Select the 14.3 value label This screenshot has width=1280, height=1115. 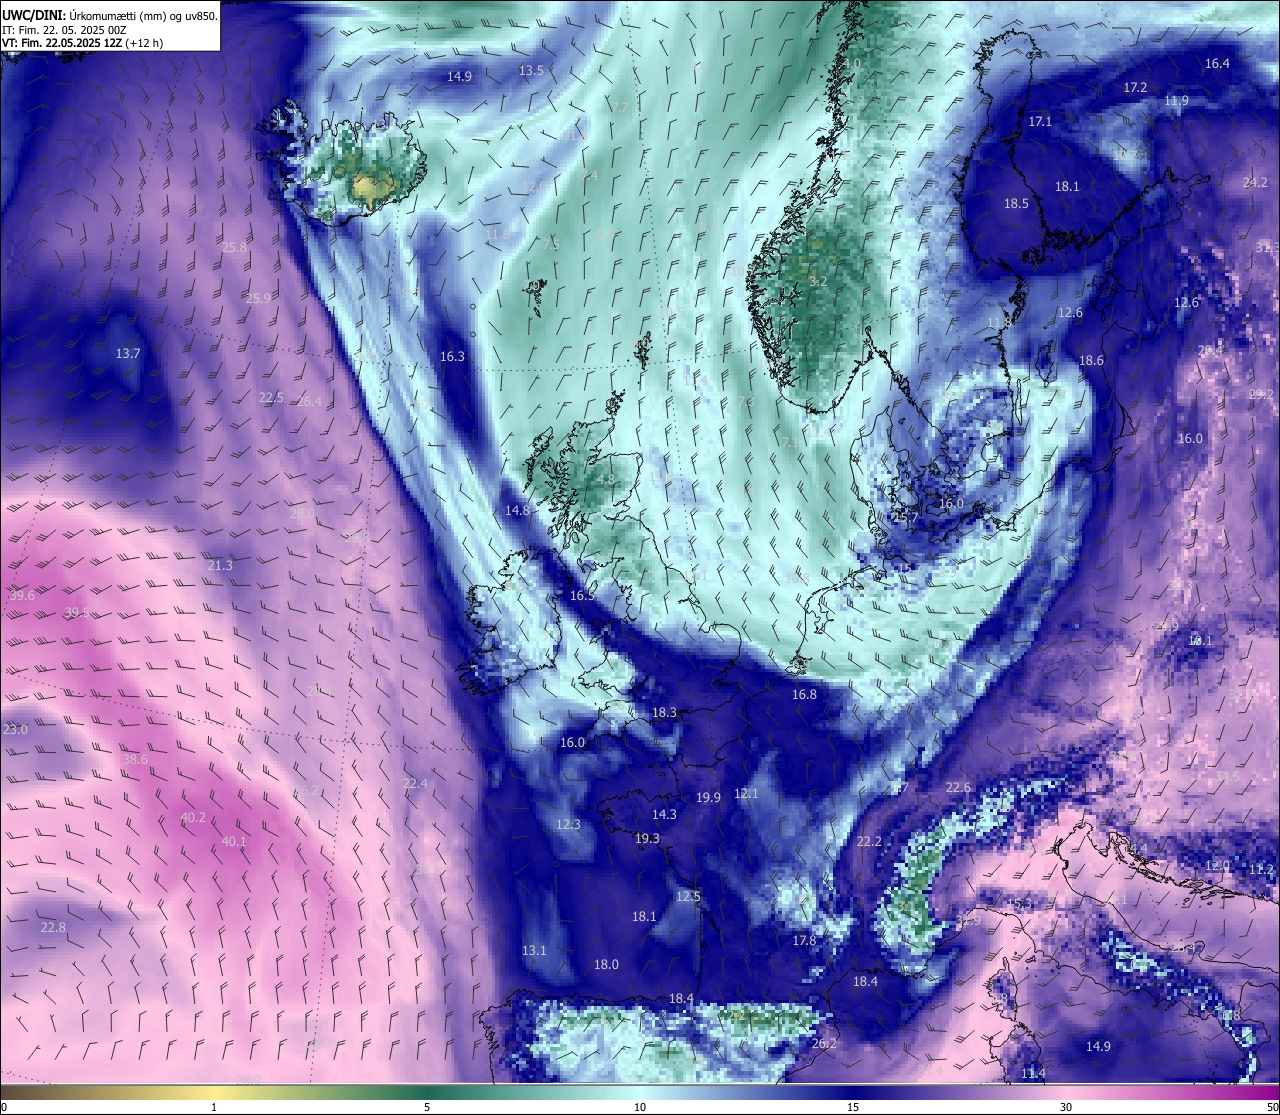(664, 815)
